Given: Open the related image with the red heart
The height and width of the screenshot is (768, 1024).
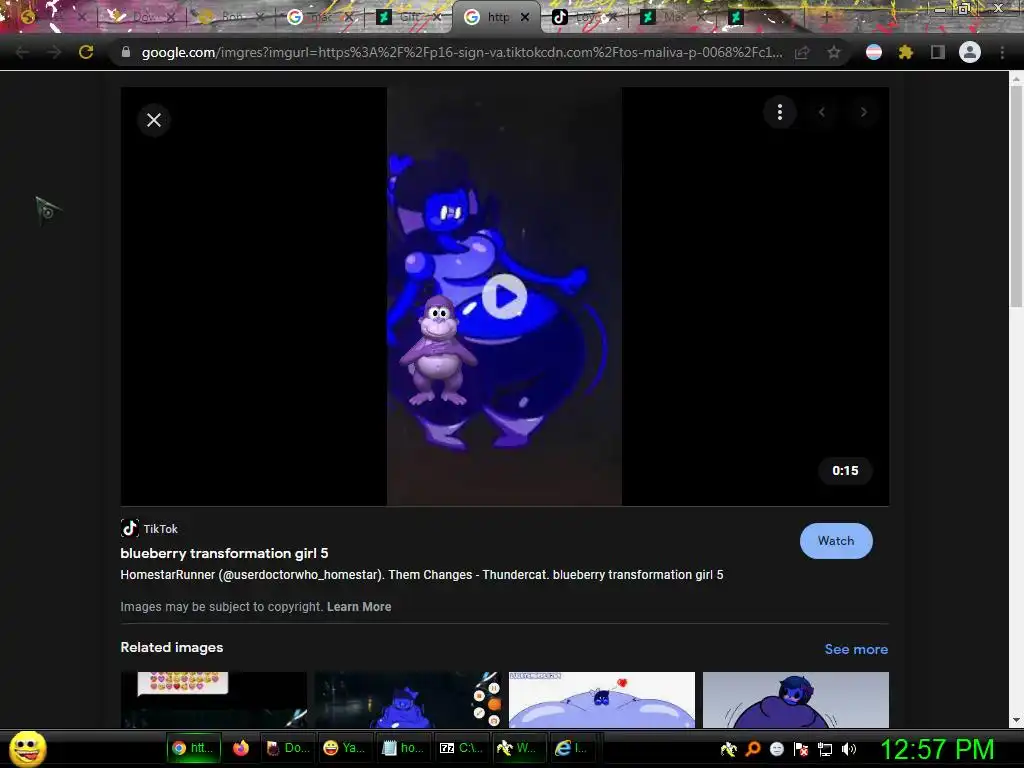Looking at the screenshot, I should point(601,699).
